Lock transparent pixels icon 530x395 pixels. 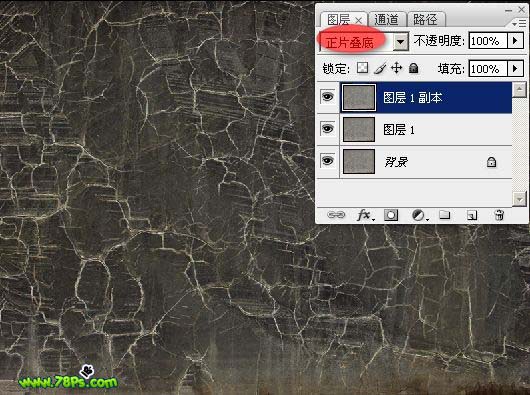pos(362,68)
